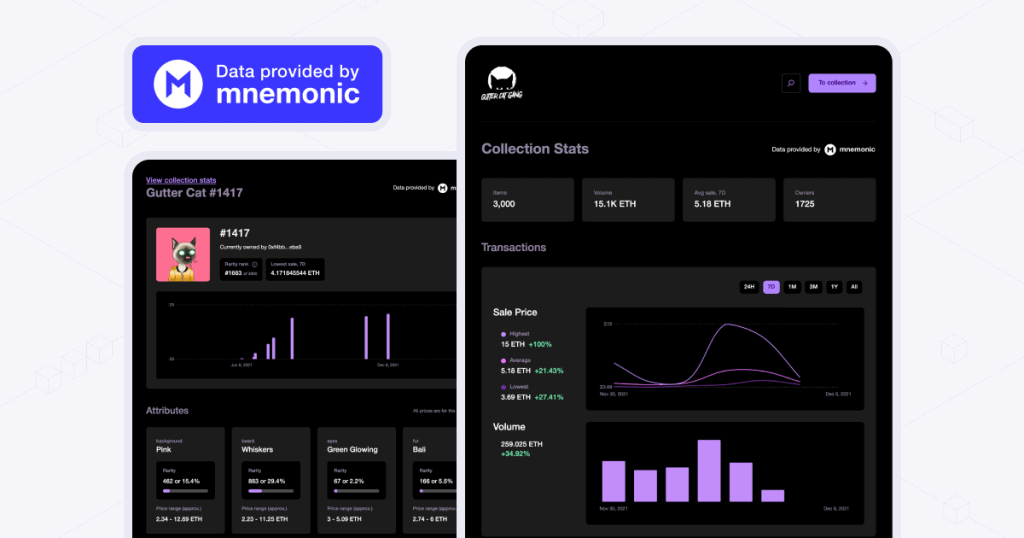Click the mnemonic logo beside Collection Stats
The width and height of the screenshot is (1024, 538).
click(830, 150)
